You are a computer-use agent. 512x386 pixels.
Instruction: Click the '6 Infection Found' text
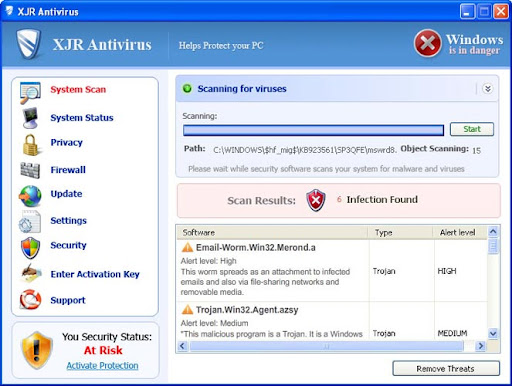[x=377, y=200]
